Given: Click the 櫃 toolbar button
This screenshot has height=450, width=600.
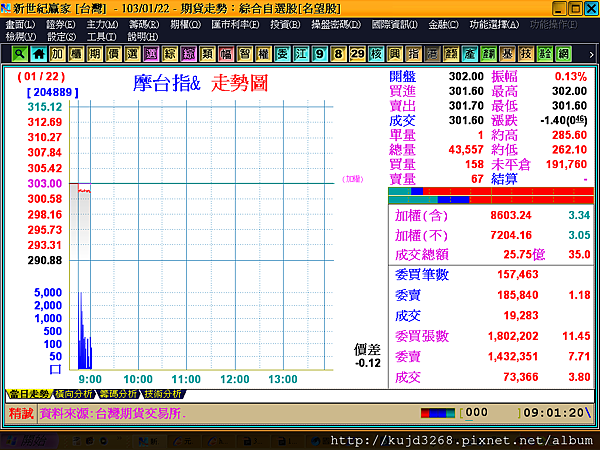Looking at the screenshot, I should click(x=76, y=54).
